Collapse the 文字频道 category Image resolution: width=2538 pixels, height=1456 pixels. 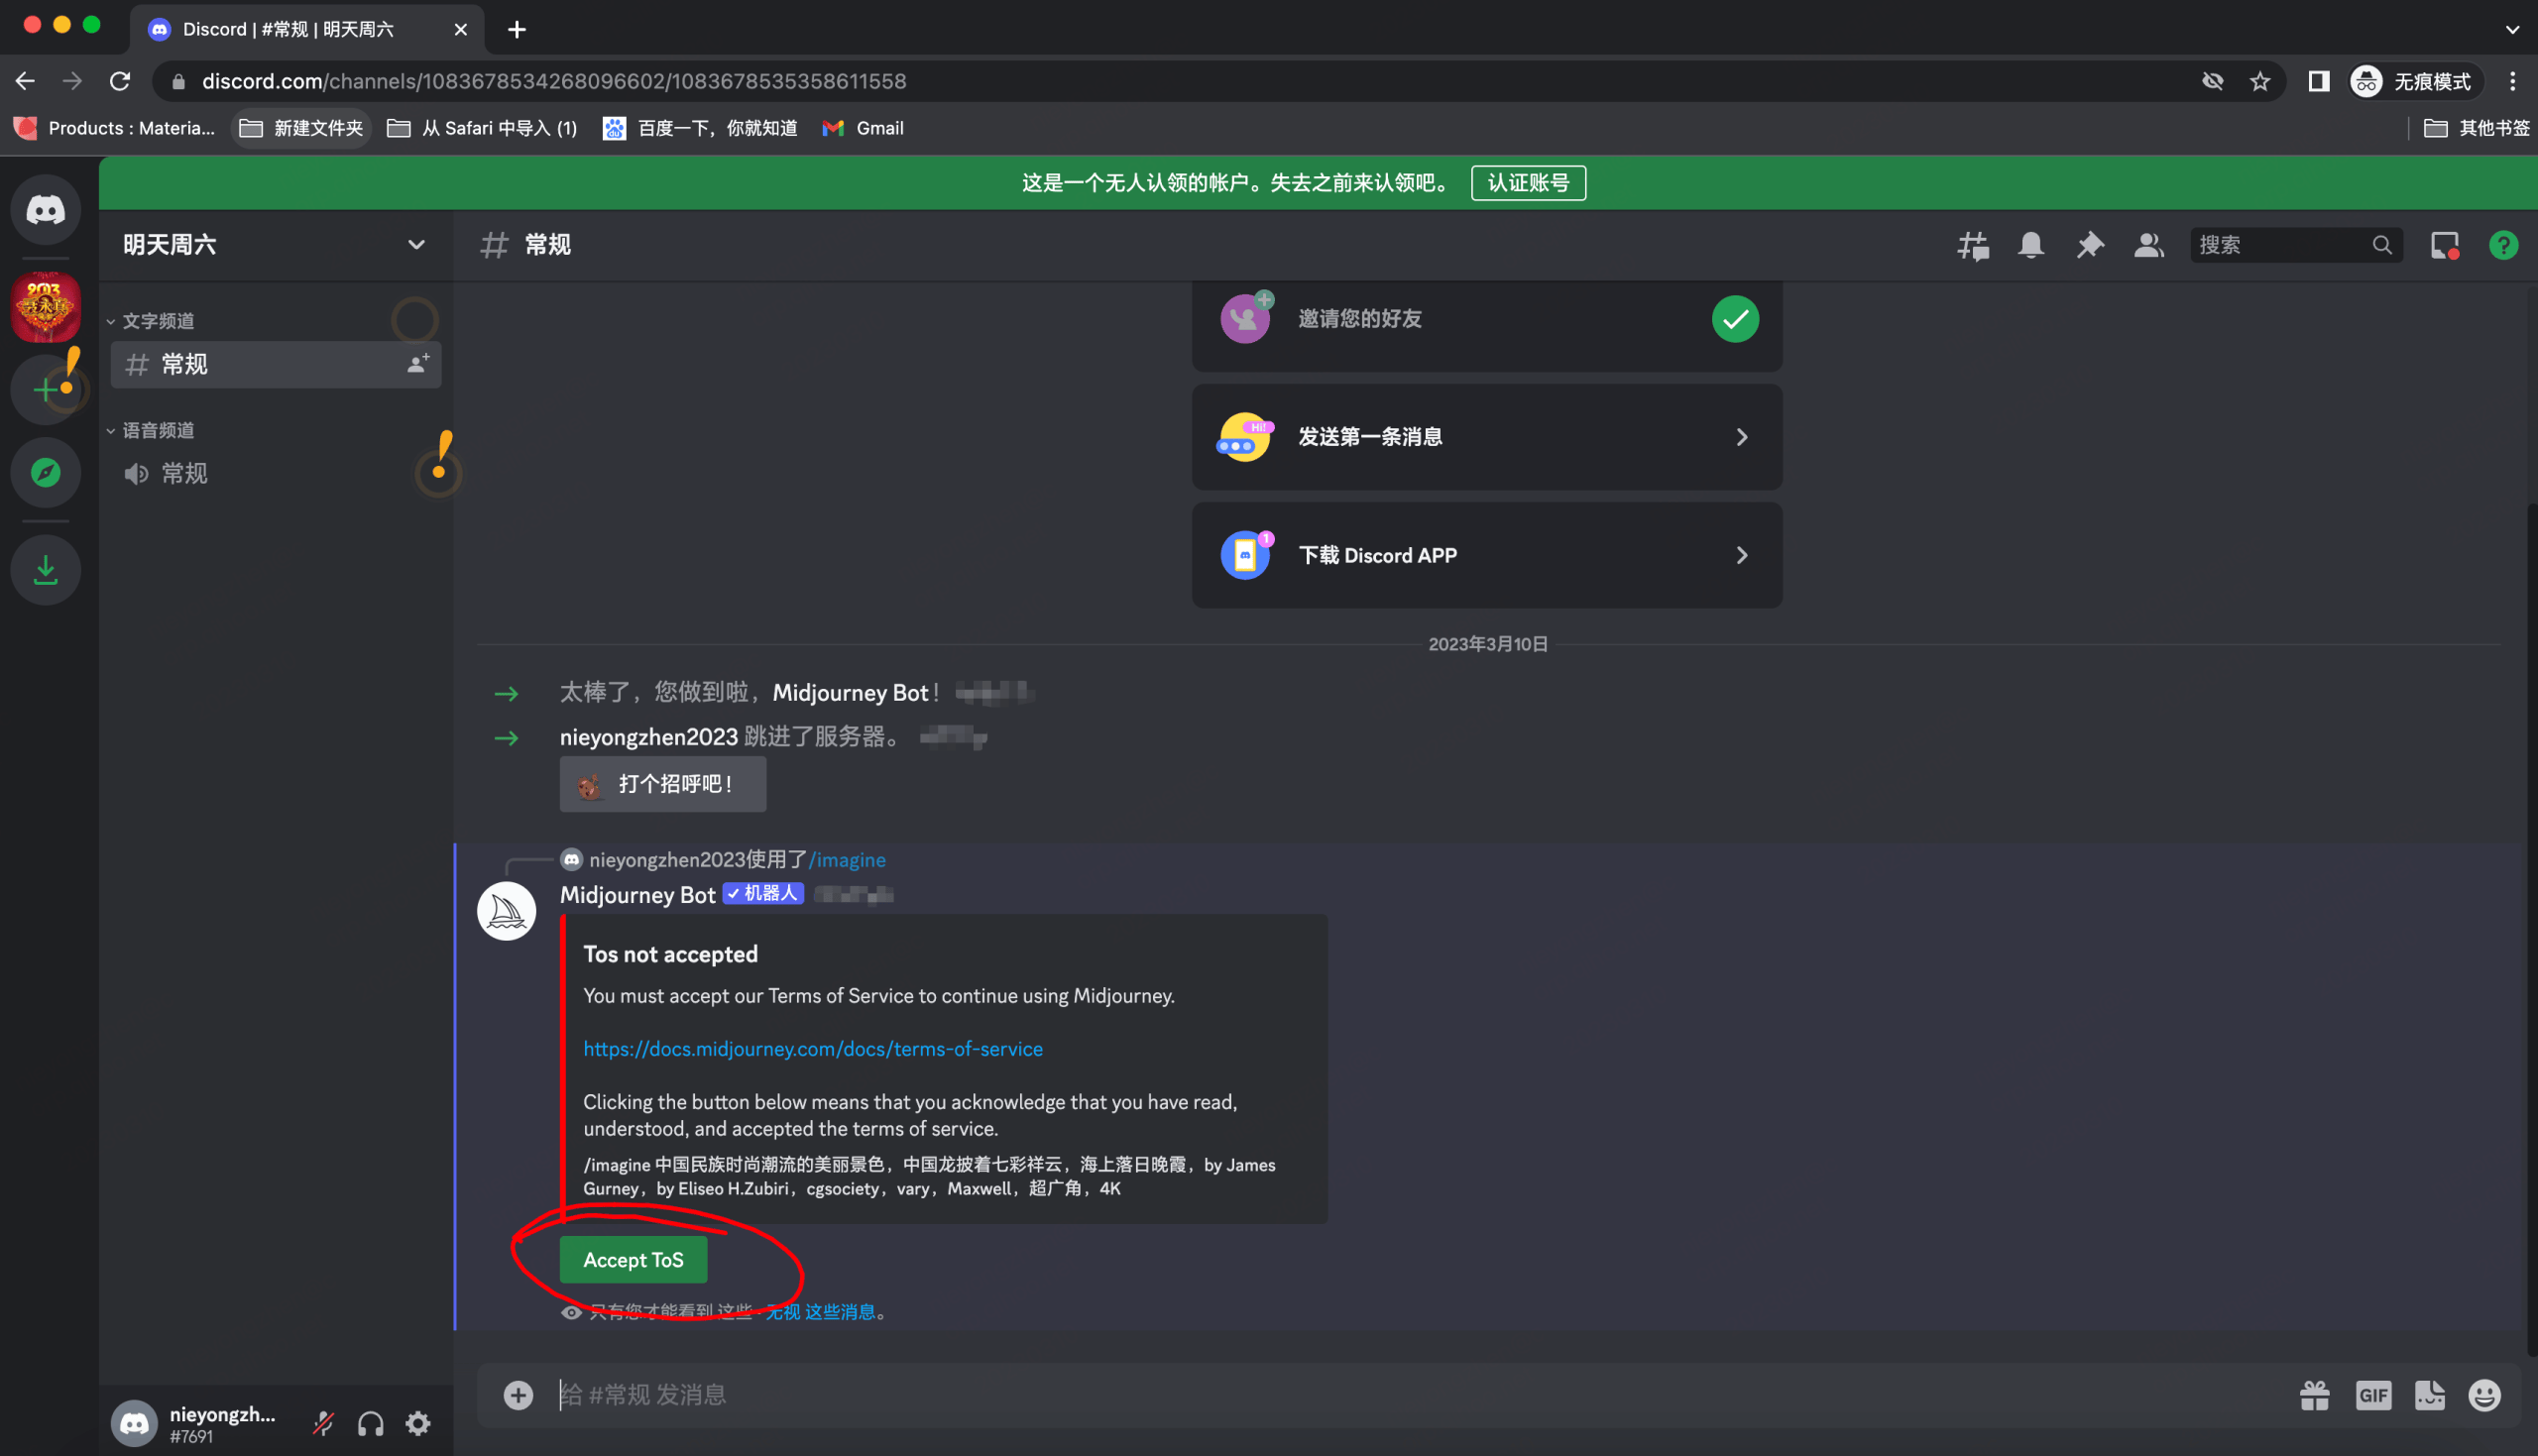[151, 321]
